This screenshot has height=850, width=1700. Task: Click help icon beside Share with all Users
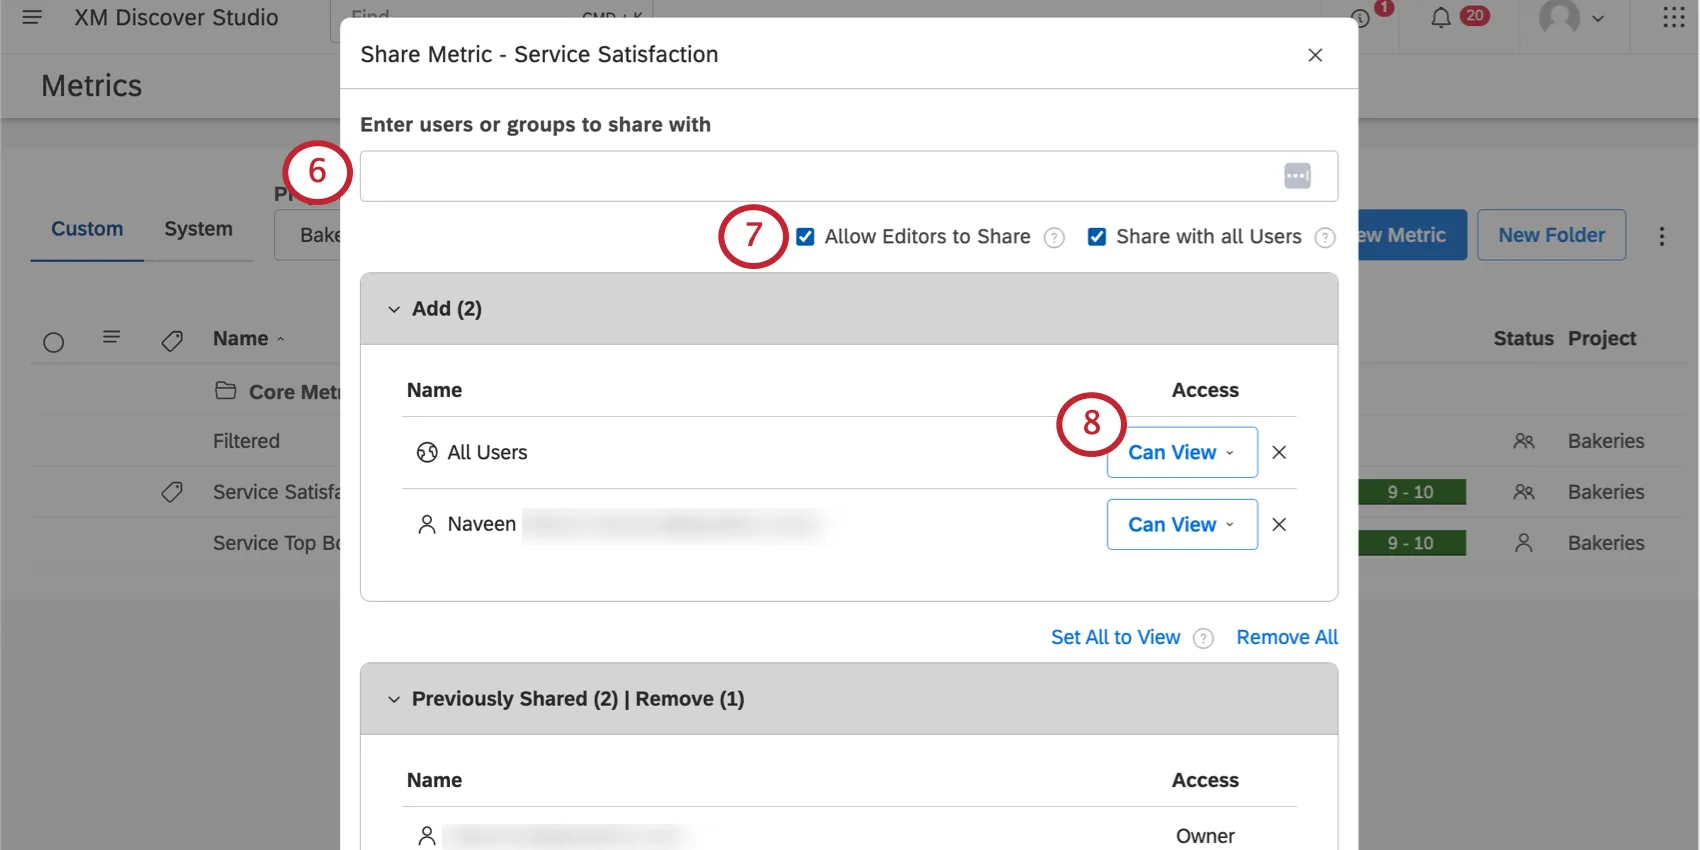point(1325,238)
